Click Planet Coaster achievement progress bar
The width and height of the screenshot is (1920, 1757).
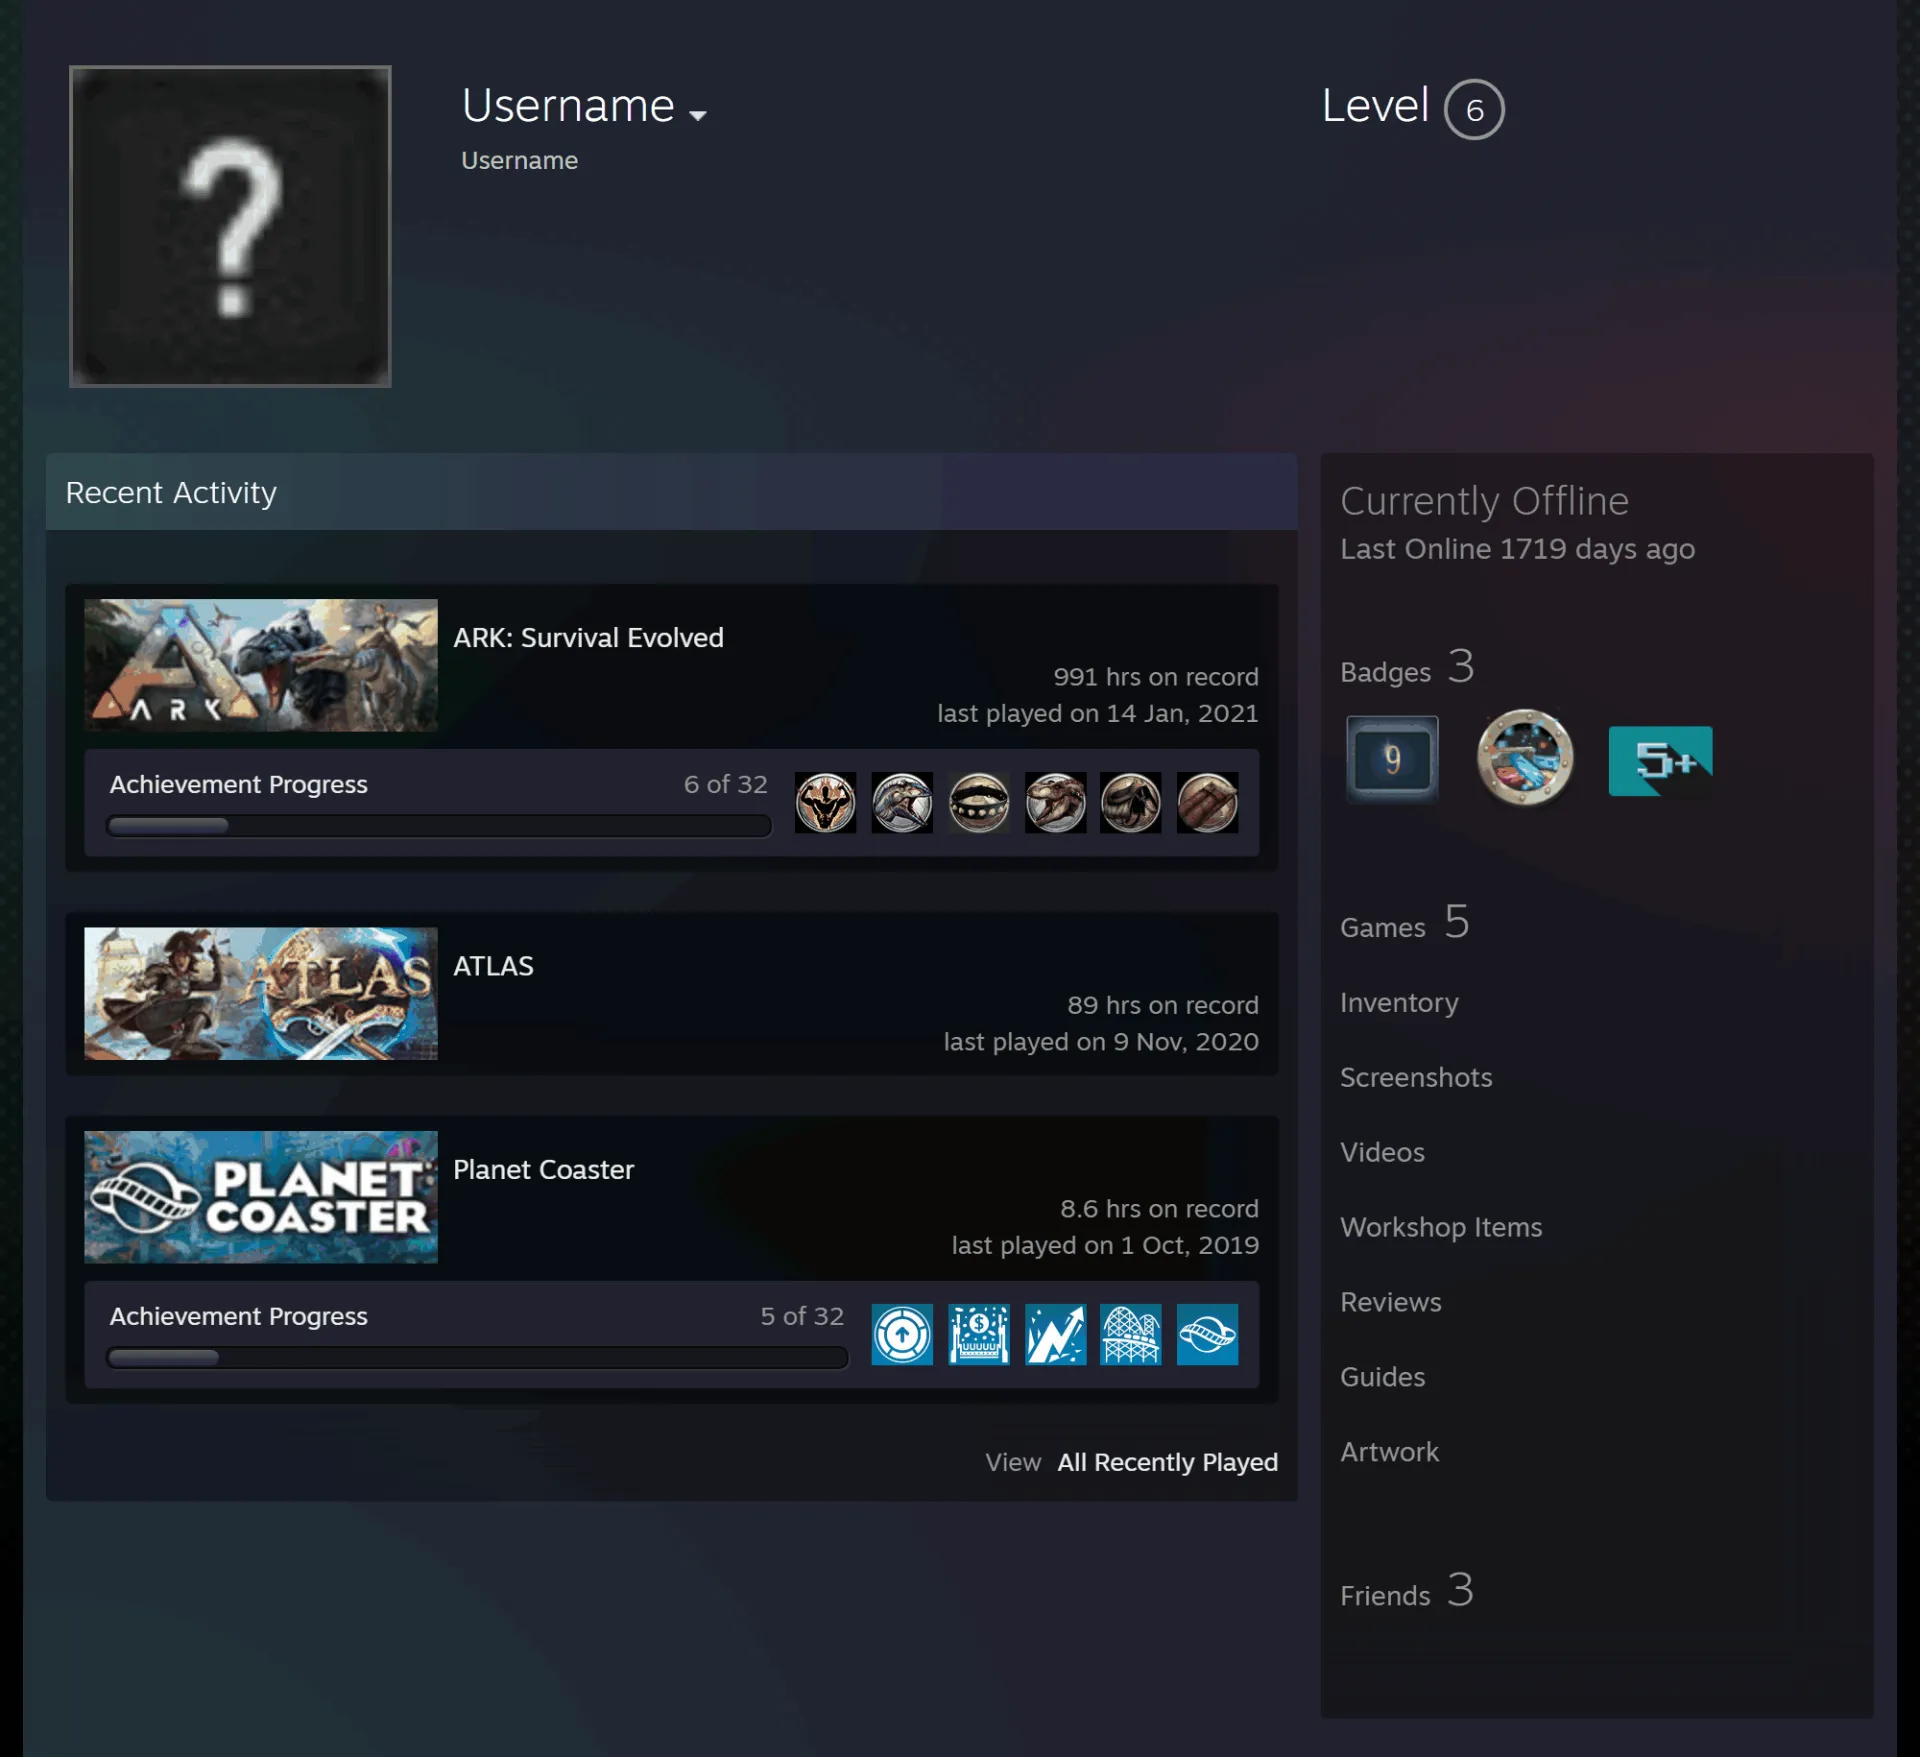point(477,1358)
